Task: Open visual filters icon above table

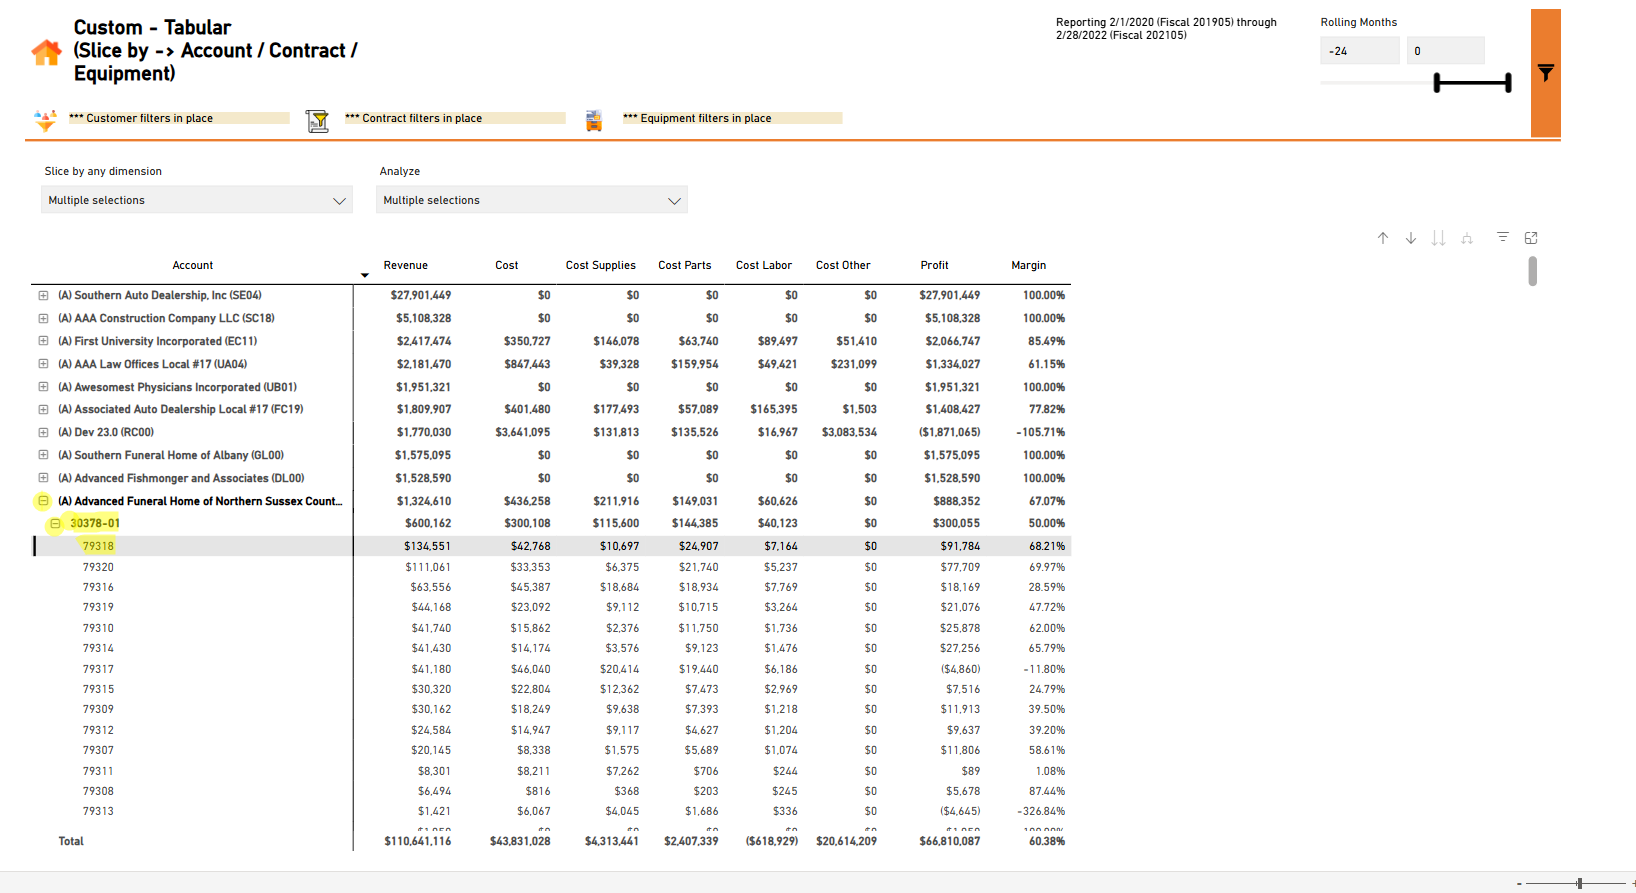Action: pyautogui.click(x=1502, y=237)
